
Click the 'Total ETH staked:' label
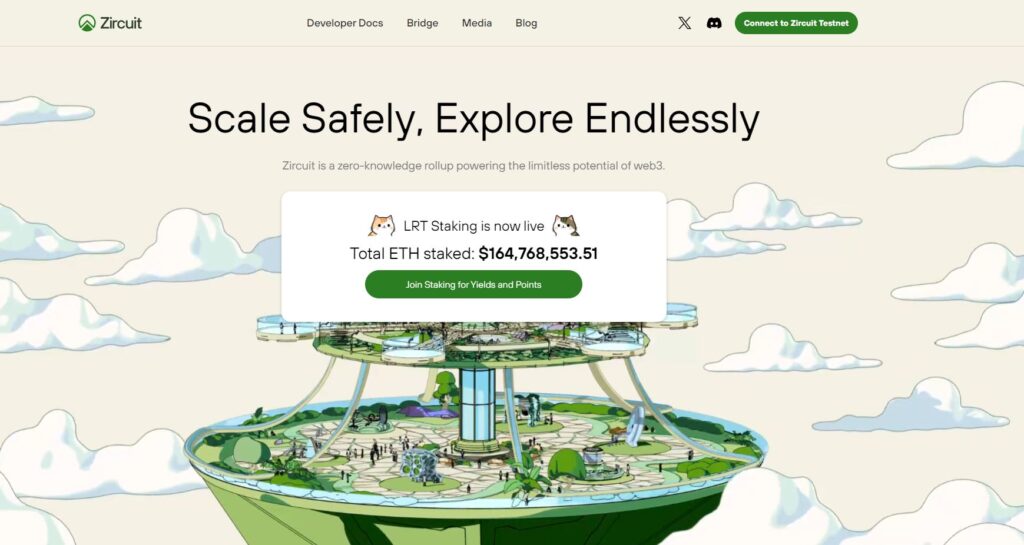click(412, 253)
